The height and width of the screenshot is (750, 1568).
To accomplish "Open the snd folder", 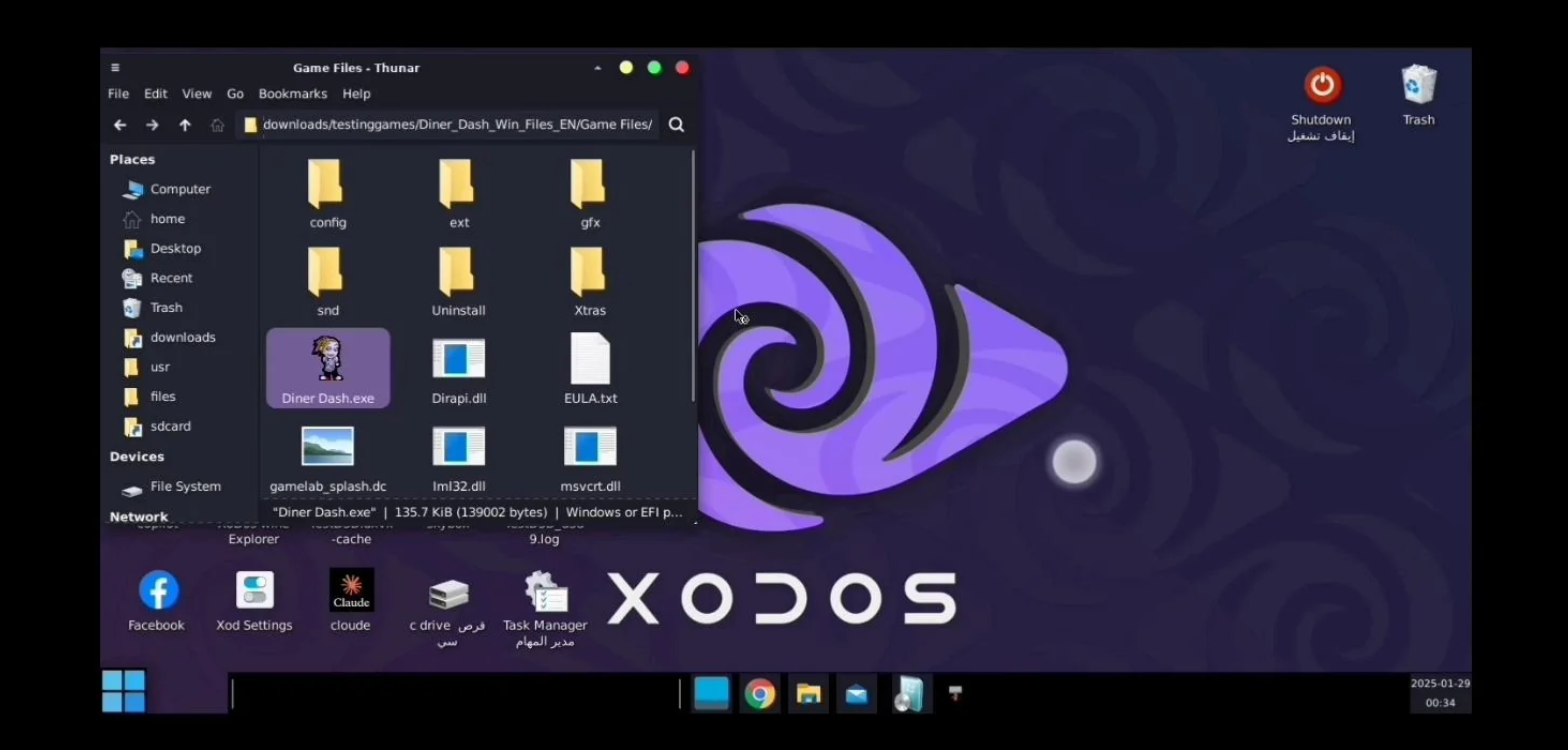I will click(x=328, y=282).
